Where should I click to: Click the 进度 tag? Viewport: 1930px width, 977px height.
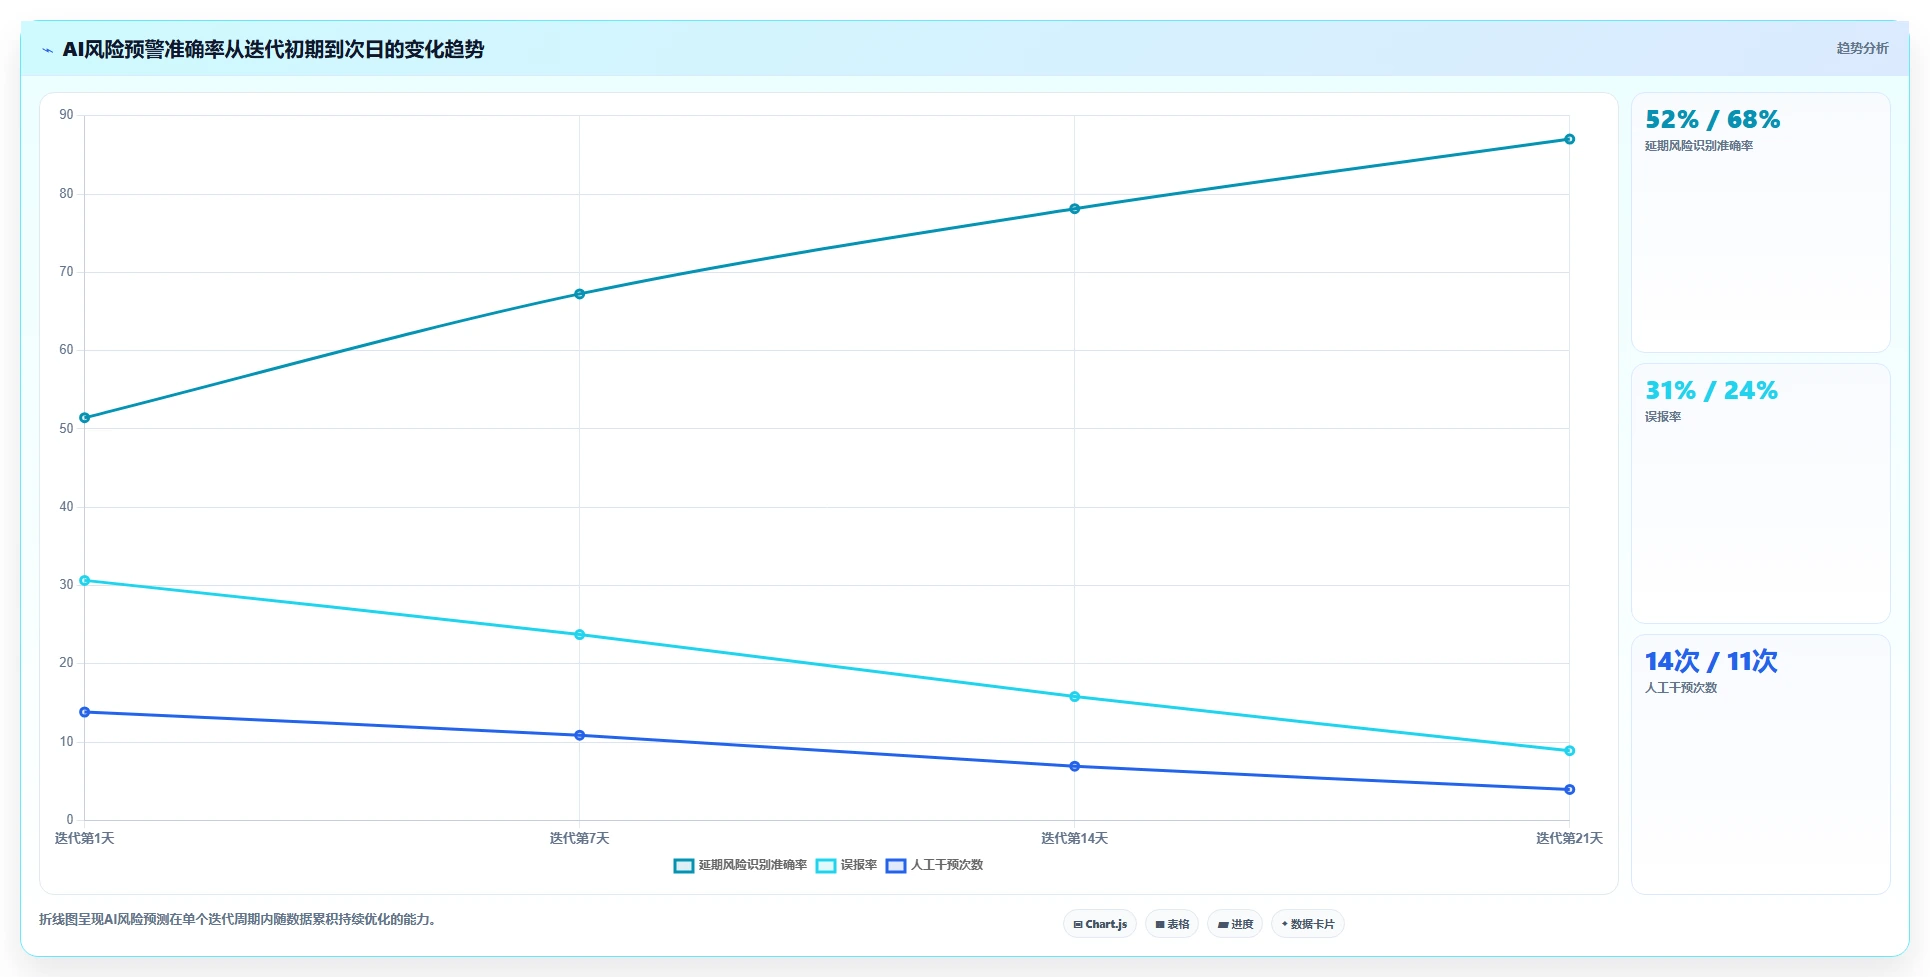pyautogui.click(x=1235, y=924)
